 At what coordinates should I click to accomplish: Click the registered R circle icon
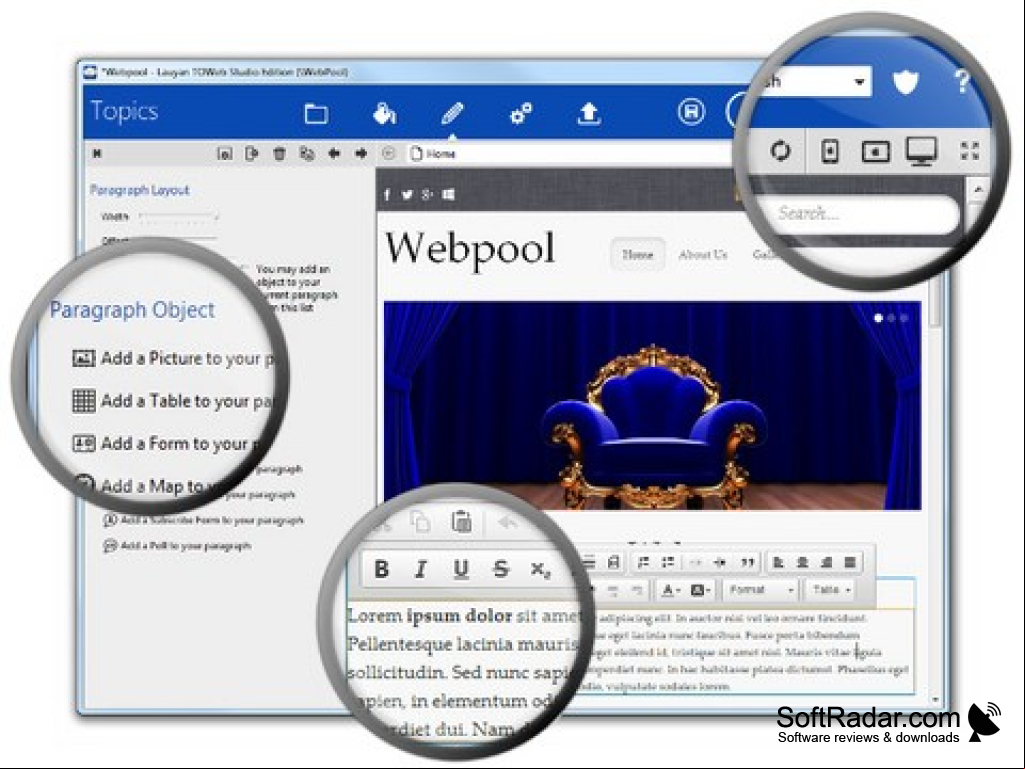[691, 112]
